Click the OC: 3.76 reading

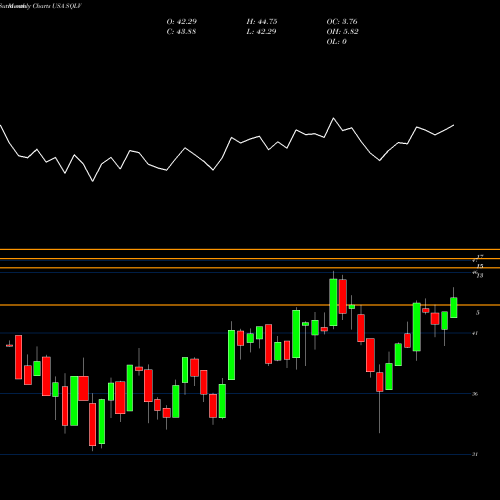click(342, 22)
